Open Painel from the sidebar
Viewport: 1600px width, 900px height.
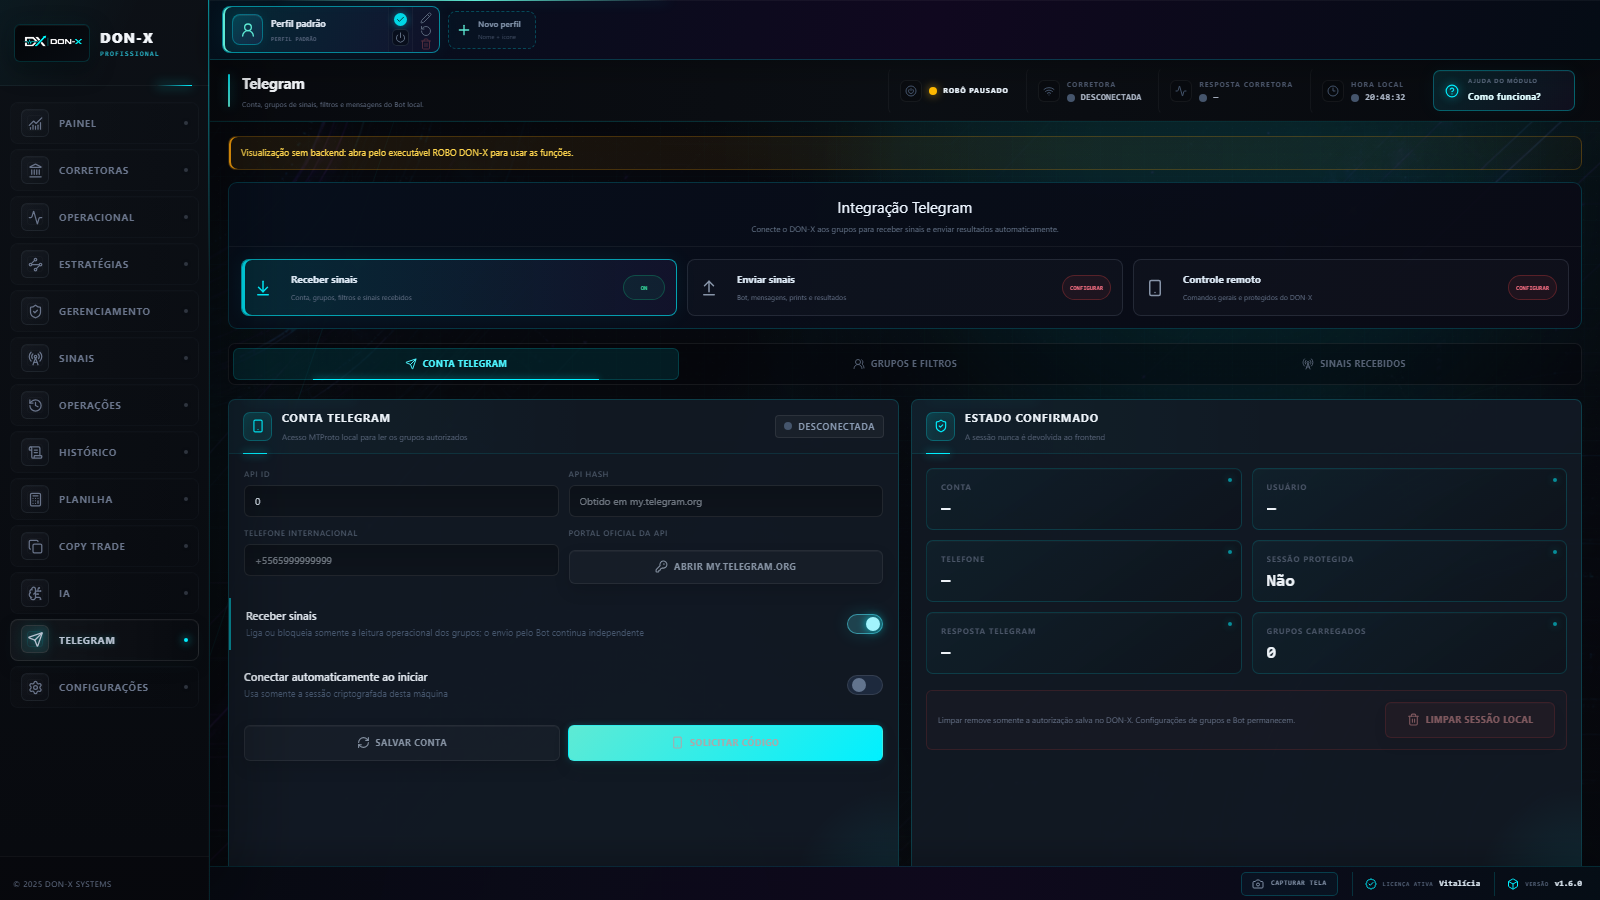click(x=104, y=123)
